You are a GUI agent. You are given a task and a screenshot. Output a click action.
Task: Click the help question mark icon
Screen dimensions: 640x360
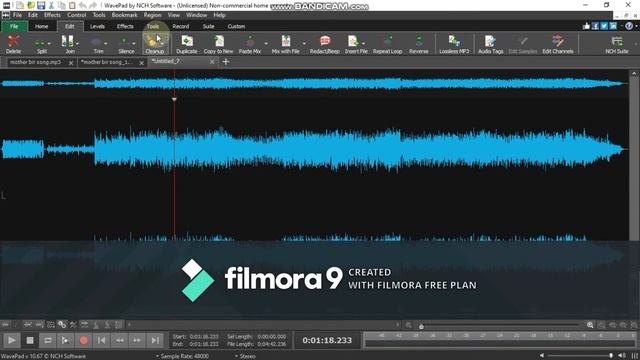[x=629, y=26]
